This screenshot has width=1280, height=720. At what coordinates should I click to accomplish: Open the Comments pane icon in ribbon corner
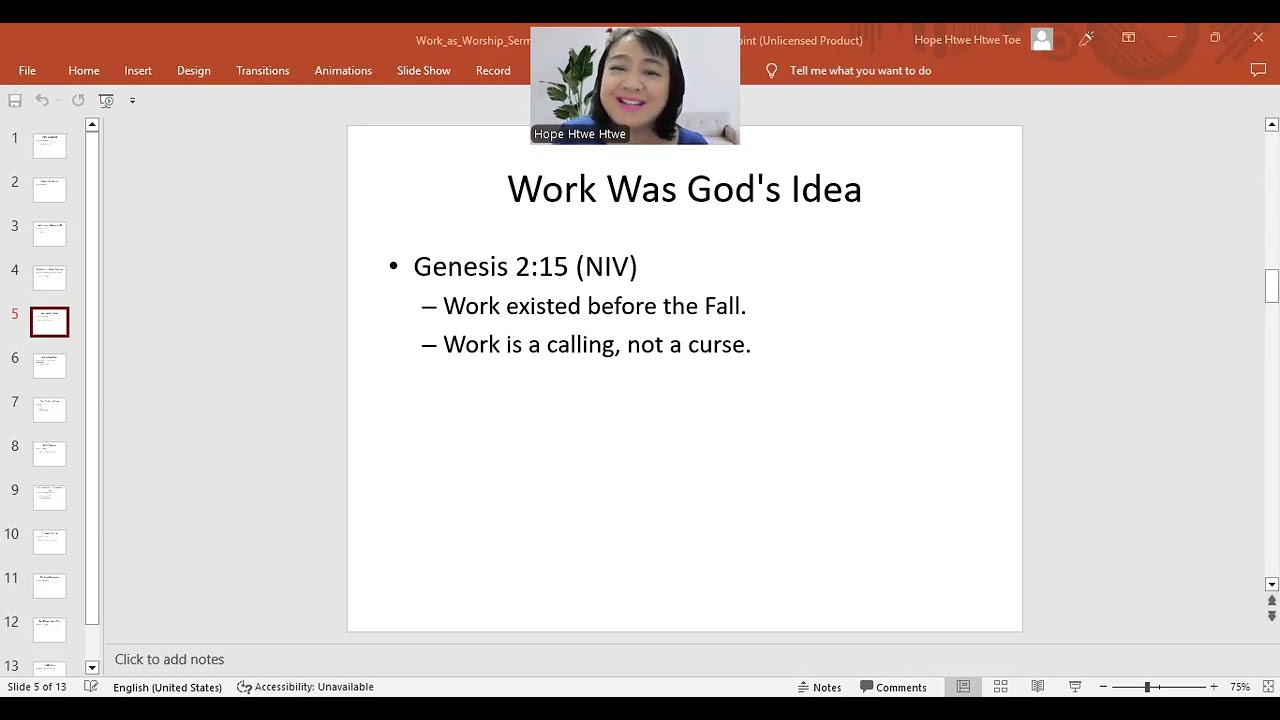1258,70
